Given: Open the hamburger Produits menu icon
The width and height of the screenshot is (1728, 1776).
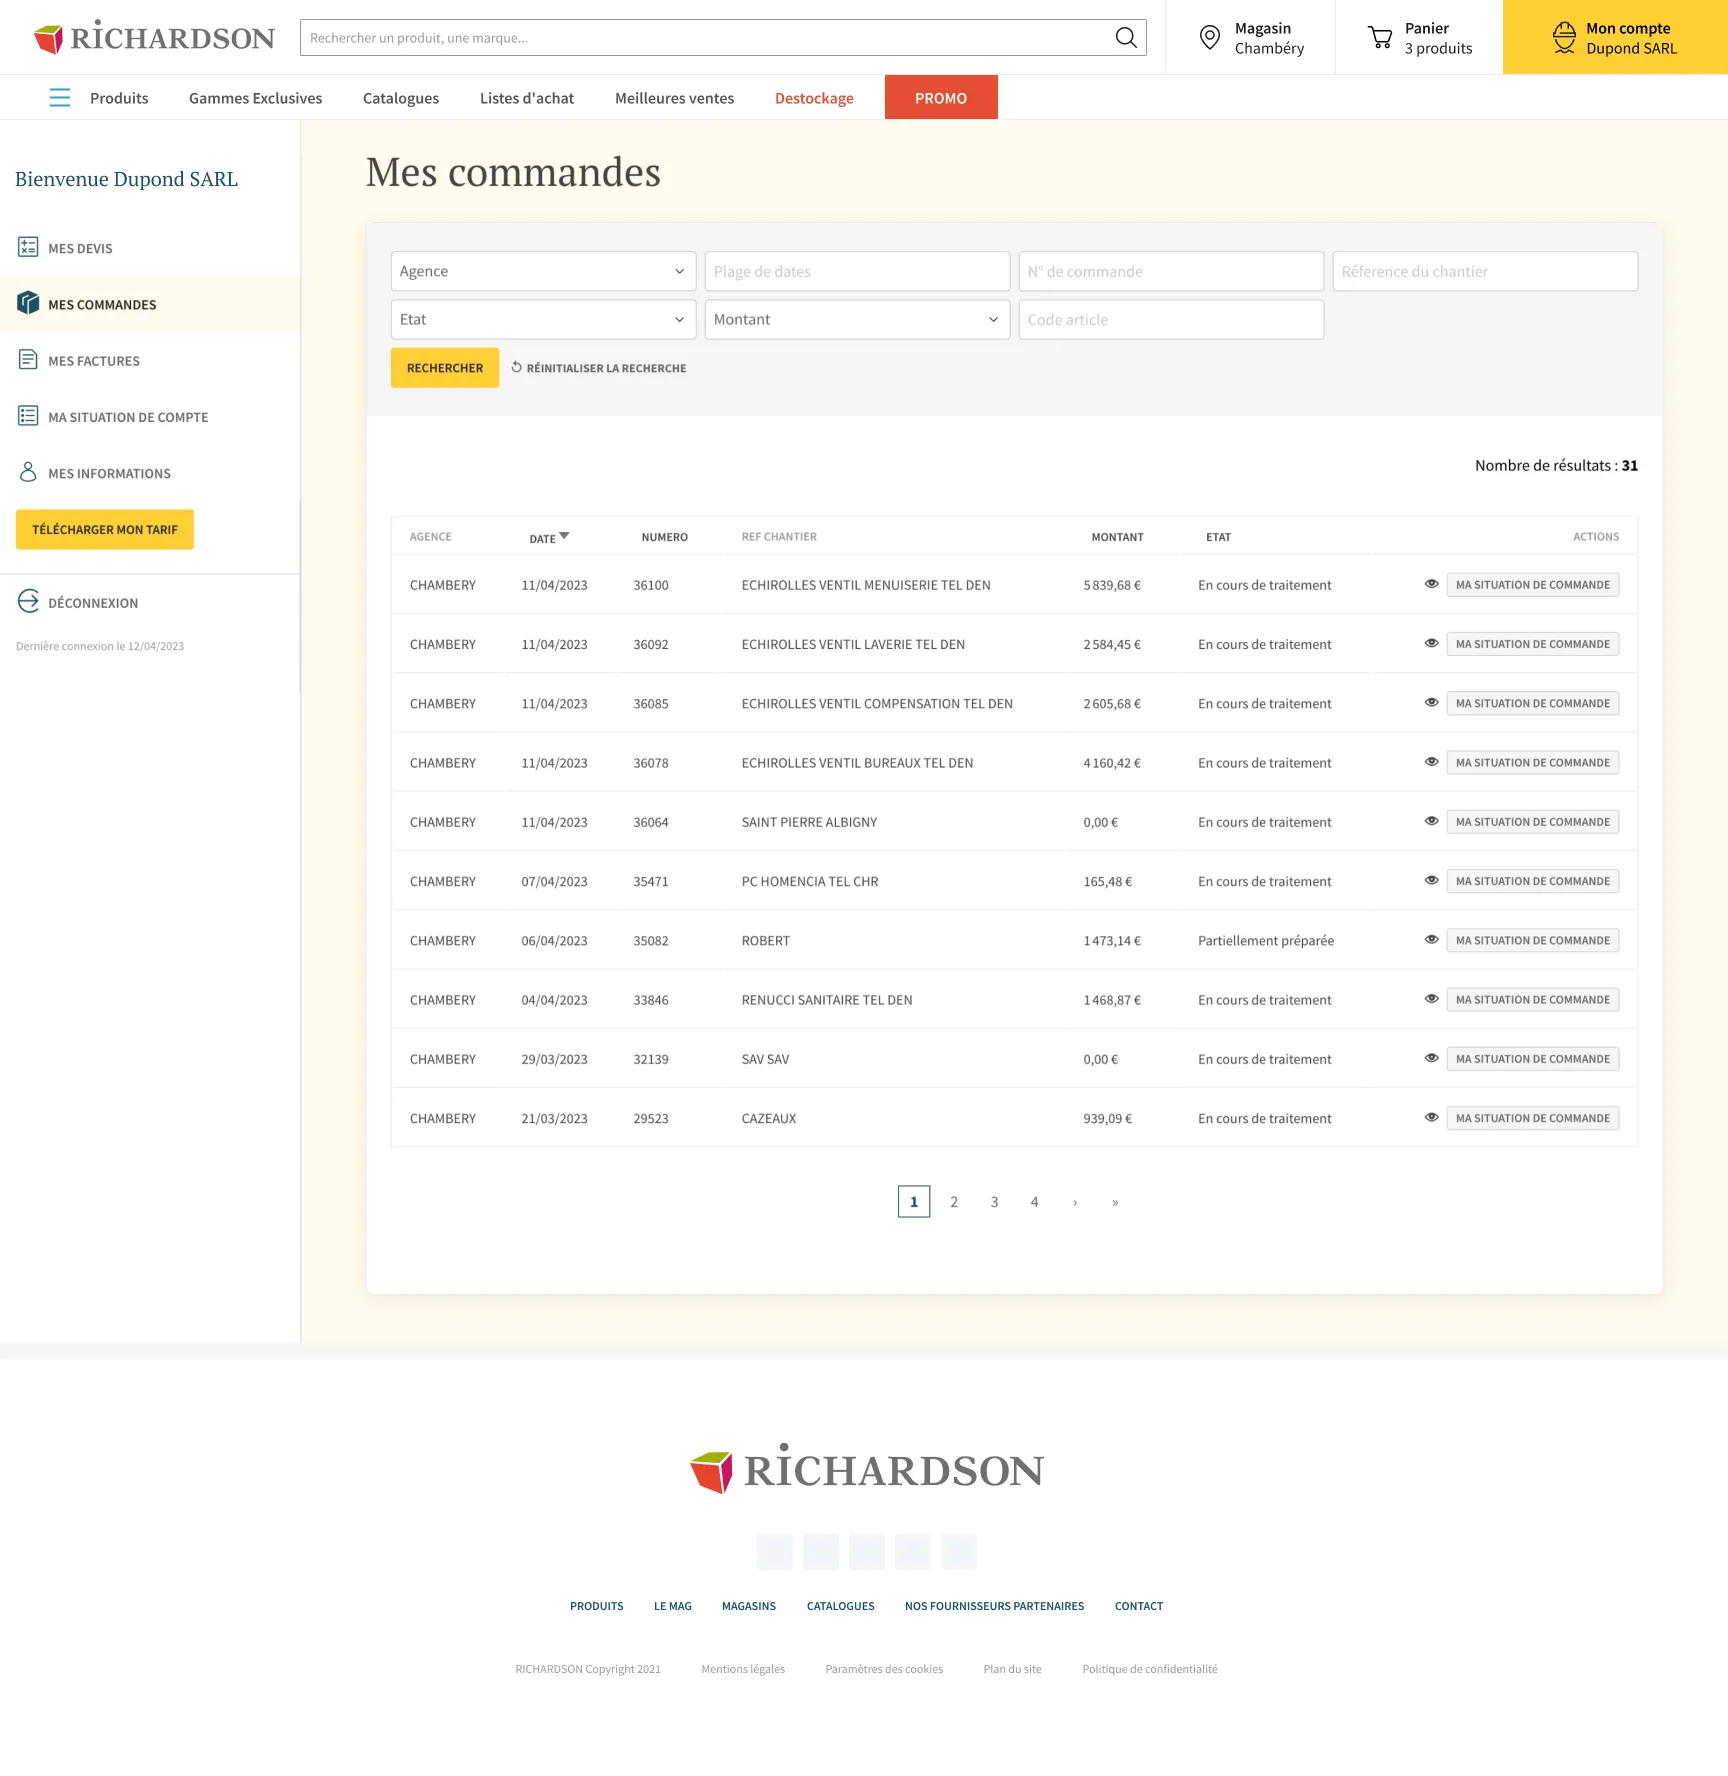Looking at the screenshot, I should pos(60,98).
